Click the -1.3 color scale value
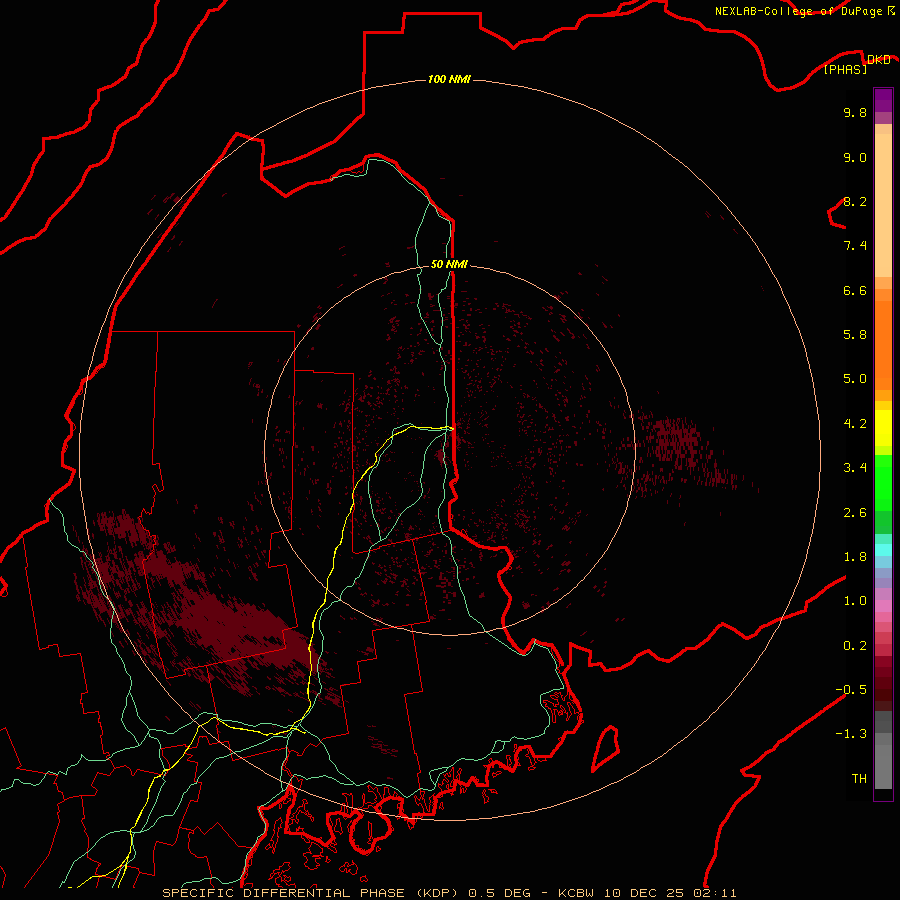This screenshot has width=900, height=900. (851, 734)
